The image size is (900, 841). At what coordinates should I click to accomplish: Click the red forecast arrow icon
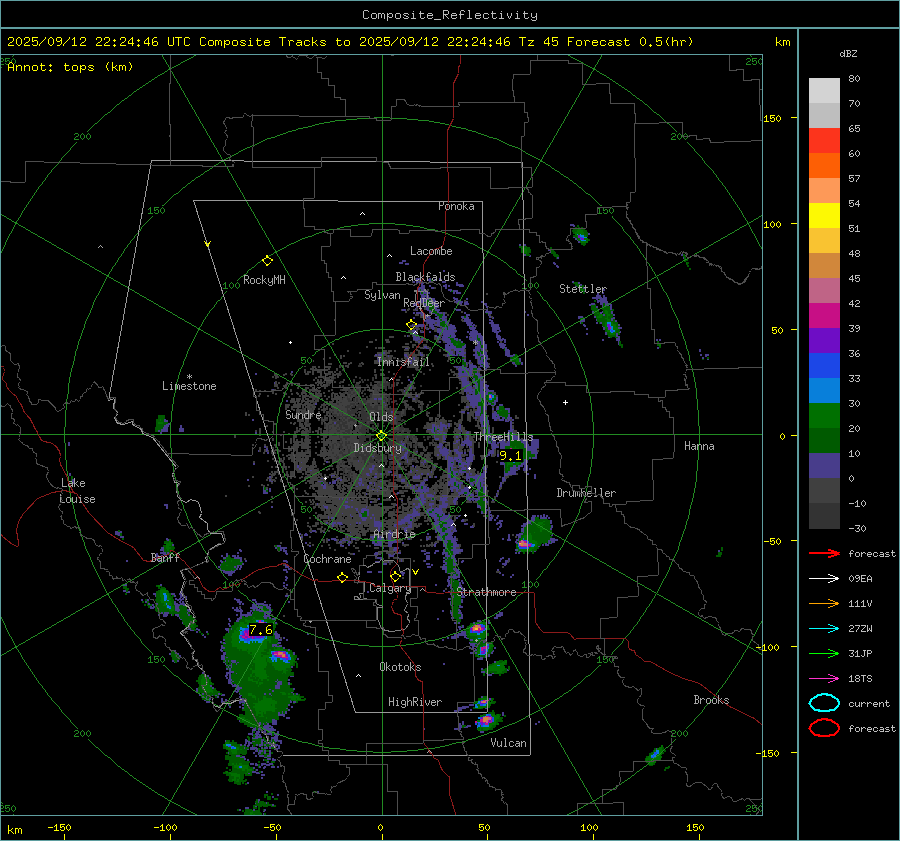(824, 553)
